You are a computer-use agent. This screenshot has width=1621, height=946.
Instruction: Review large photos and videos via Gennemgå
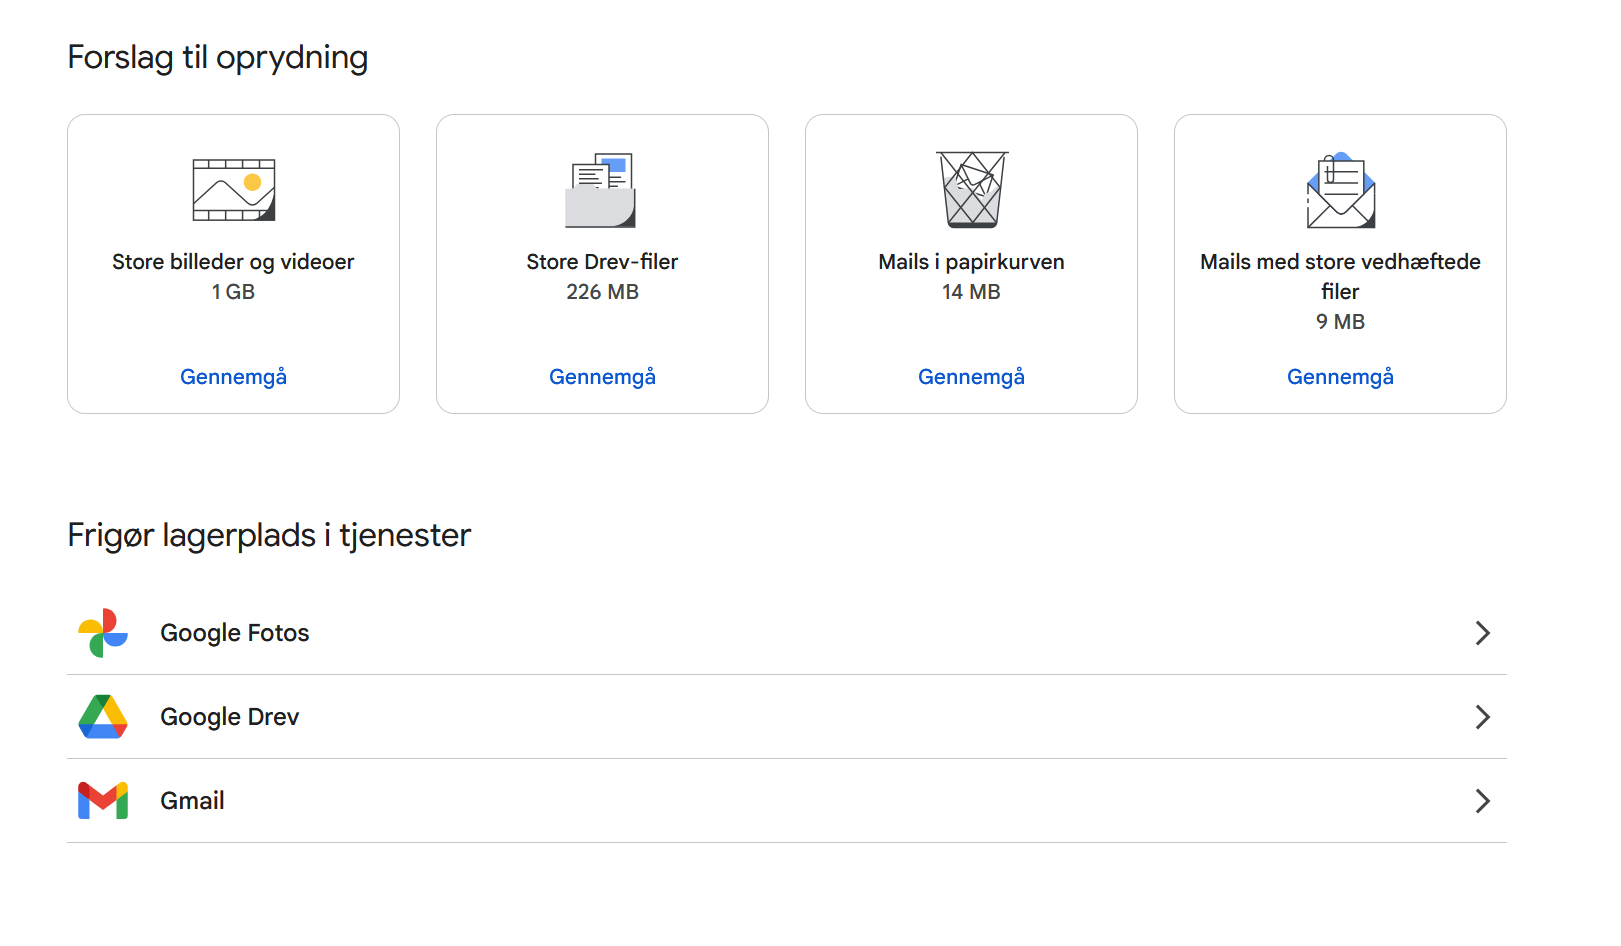click(x=233, y=377)
